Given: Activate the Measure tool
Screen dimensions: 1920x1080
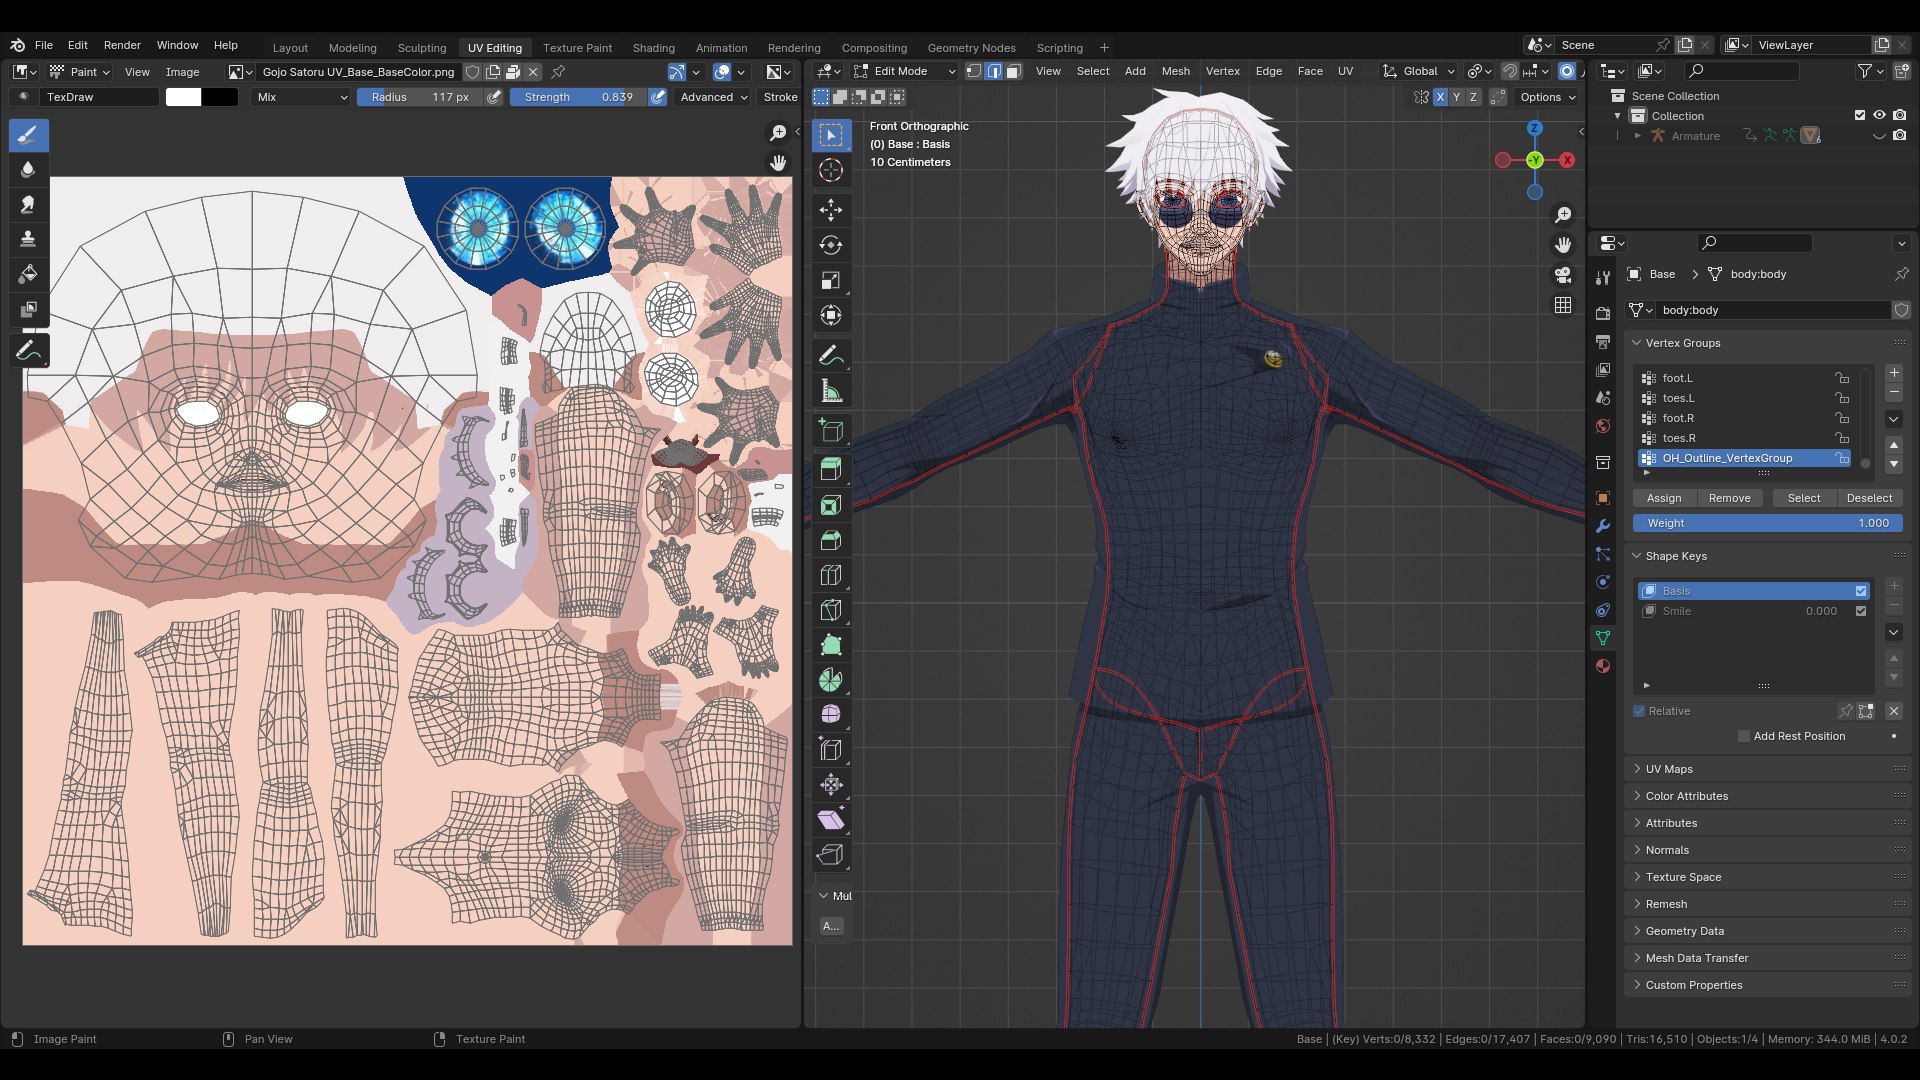Looking at the screenshot, I should point(831,391).
